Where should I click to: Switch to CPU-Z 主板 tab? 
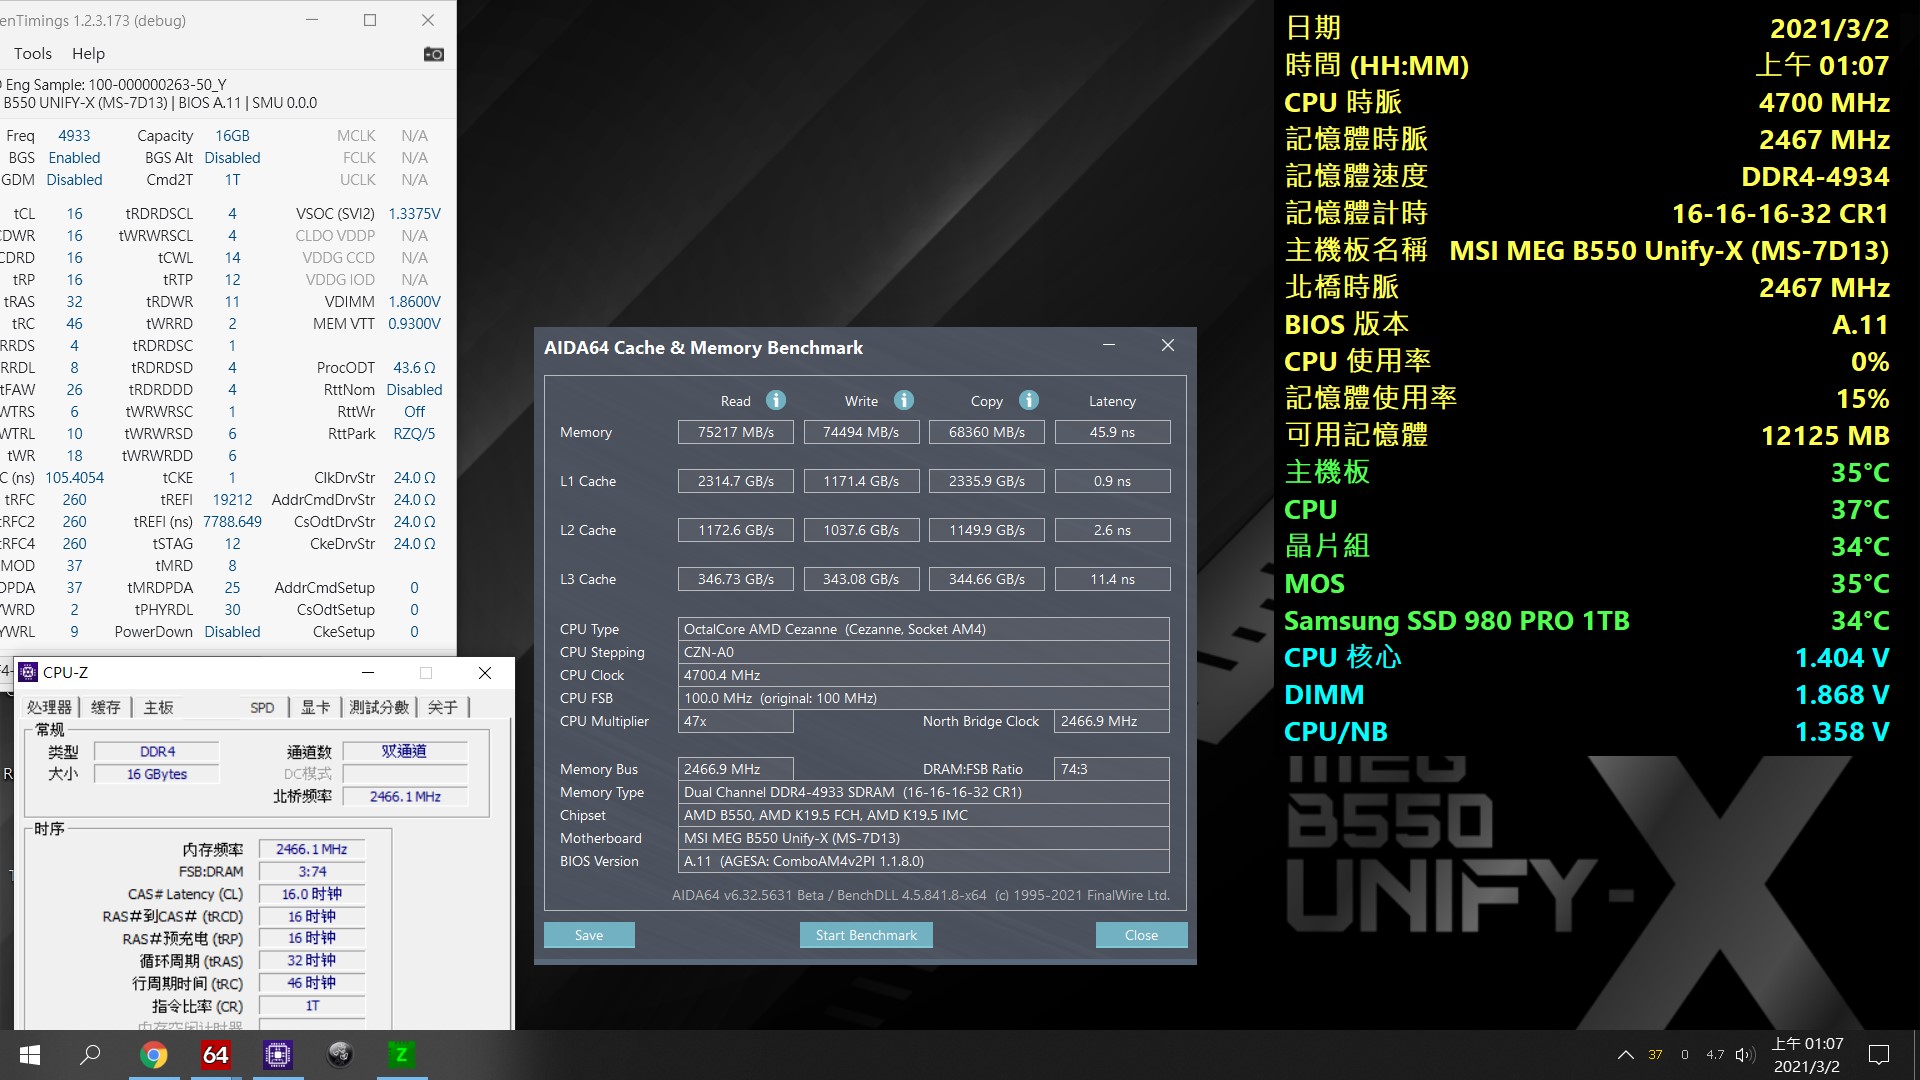point(158,708)
